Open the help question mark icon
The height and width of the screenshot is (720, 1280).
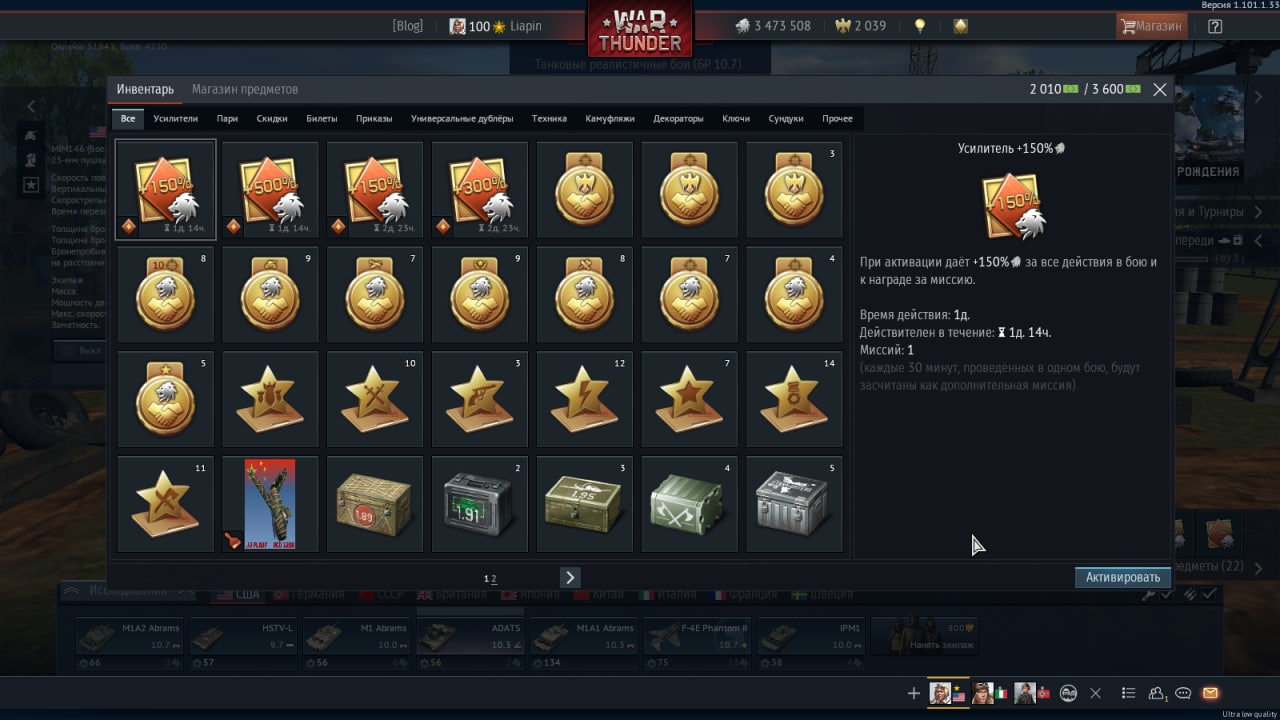[x=1215, y=26]
